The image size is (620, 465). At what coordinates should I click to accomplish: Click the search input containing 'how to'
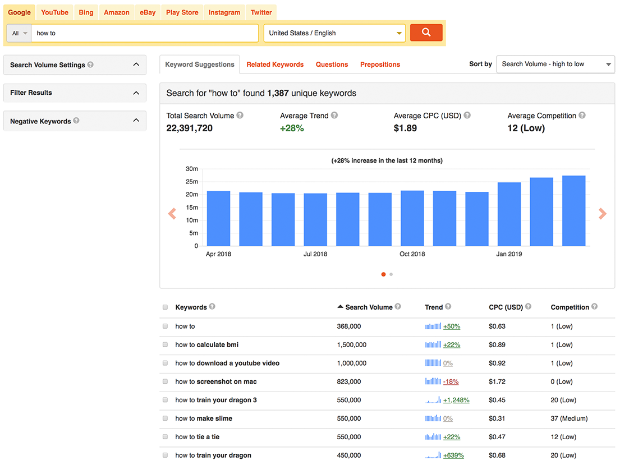(145, 33)
